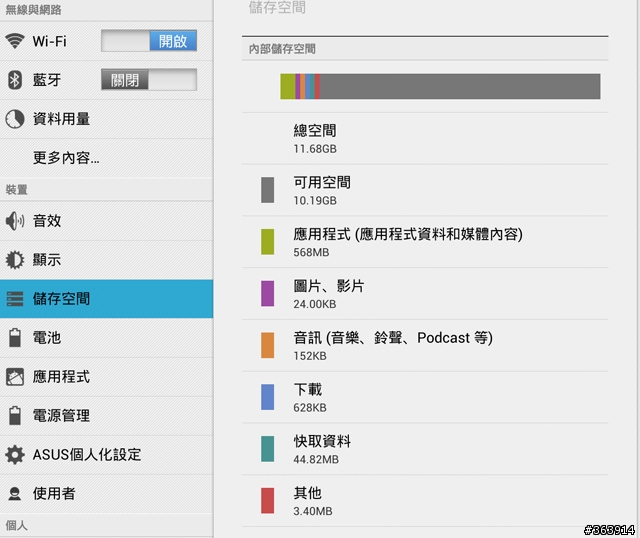The image size is (640, 538).
Task: Open 資料用量 data usage icon
Action: point(15,119)
